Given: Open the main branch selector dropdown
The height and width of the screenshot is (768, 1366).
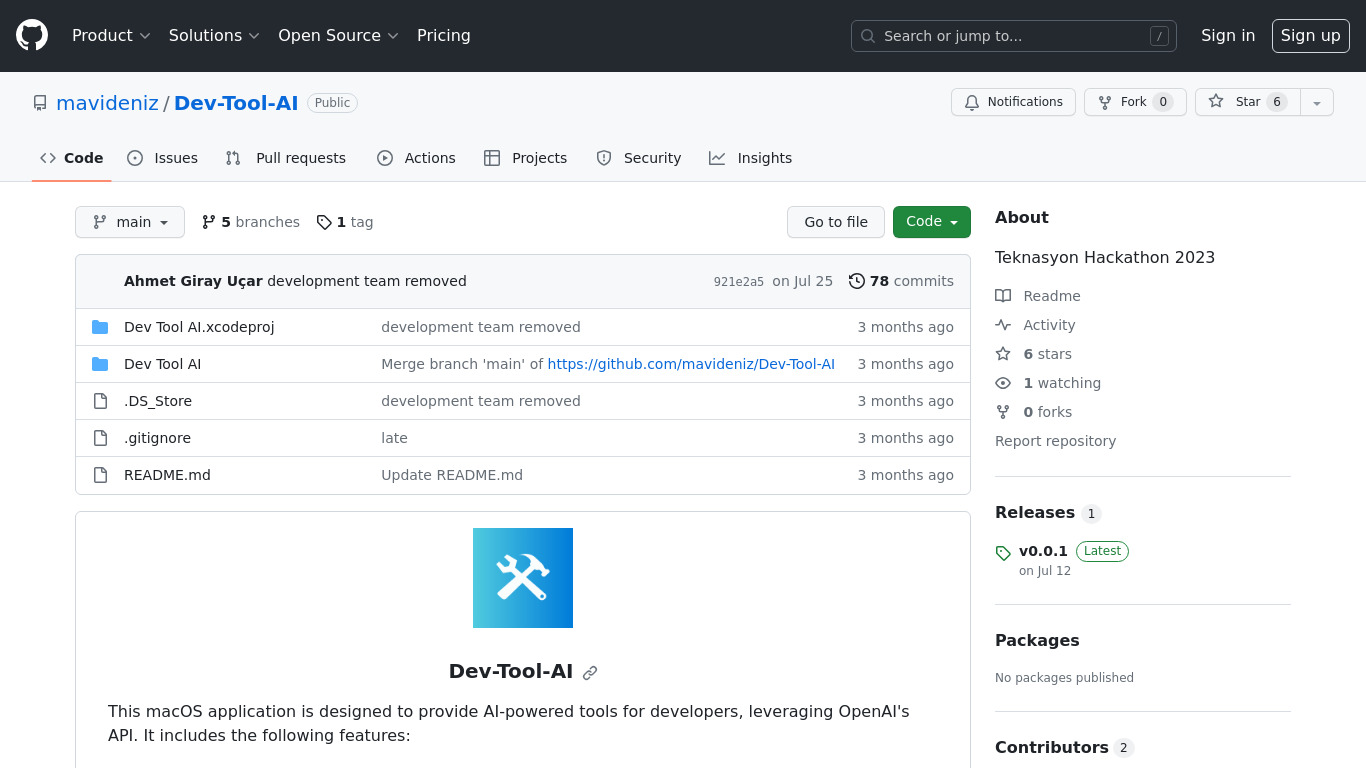Looking at the screenshot, I should pyautogui.click(x=130, y=222).
